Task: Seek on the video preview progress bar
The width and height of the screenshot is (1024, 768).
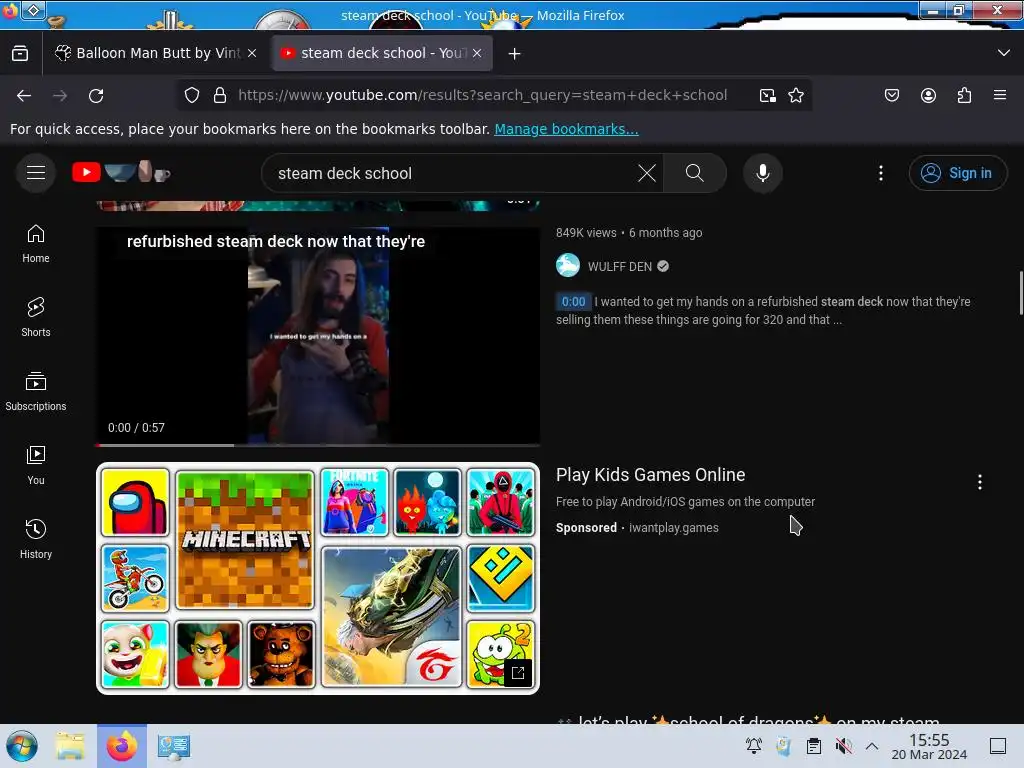Action: [317, 445]
